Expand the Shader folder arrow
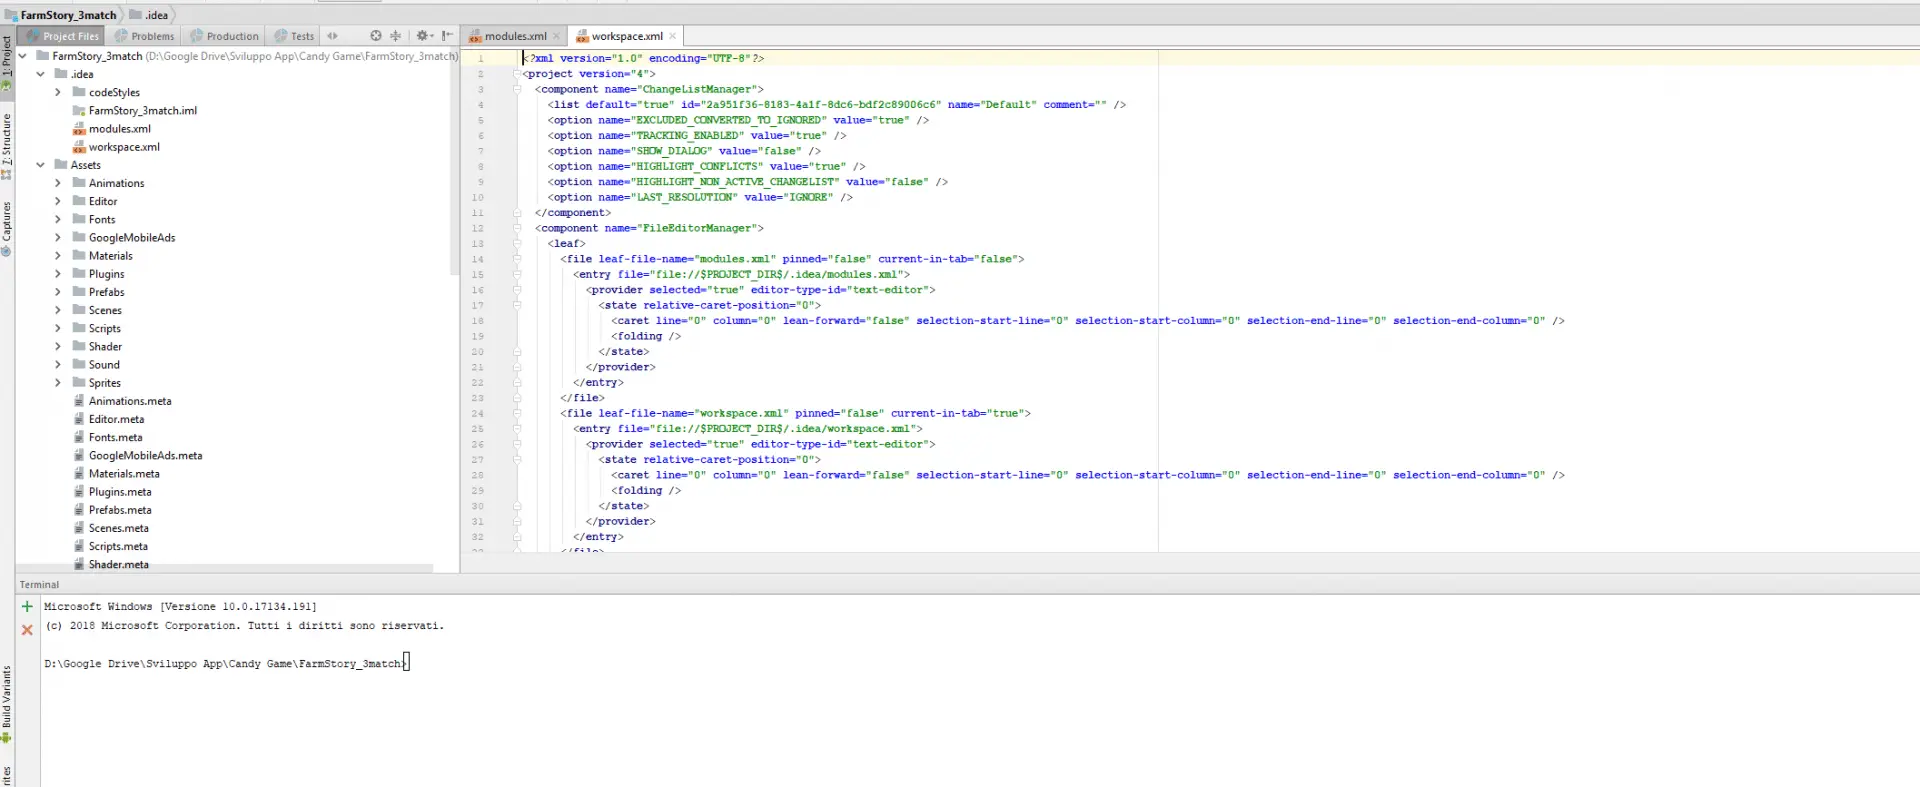This screenshot has height=787, width=1920. 58,346
